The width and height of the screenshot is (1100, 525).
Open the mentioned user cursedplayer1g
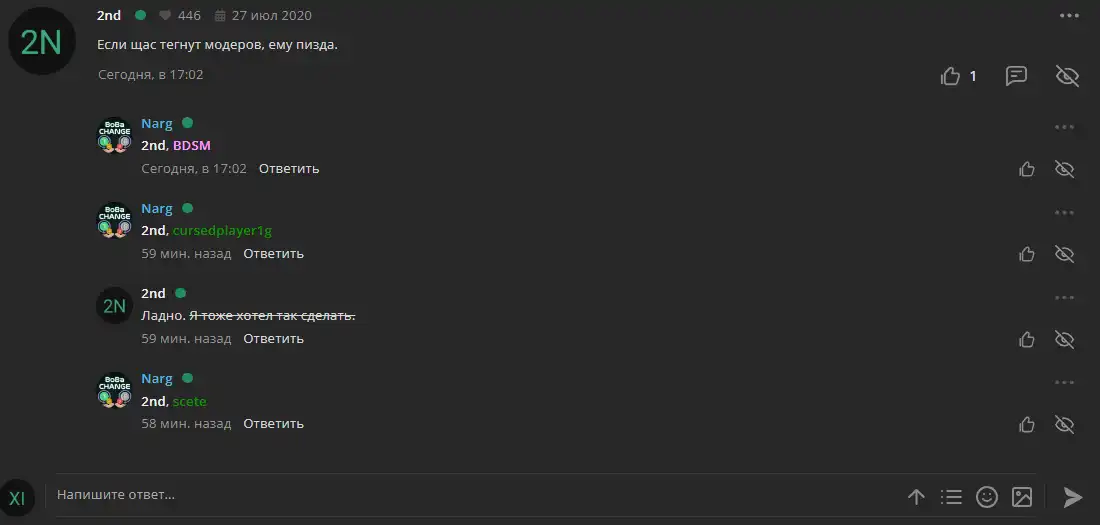click(222, 231)
